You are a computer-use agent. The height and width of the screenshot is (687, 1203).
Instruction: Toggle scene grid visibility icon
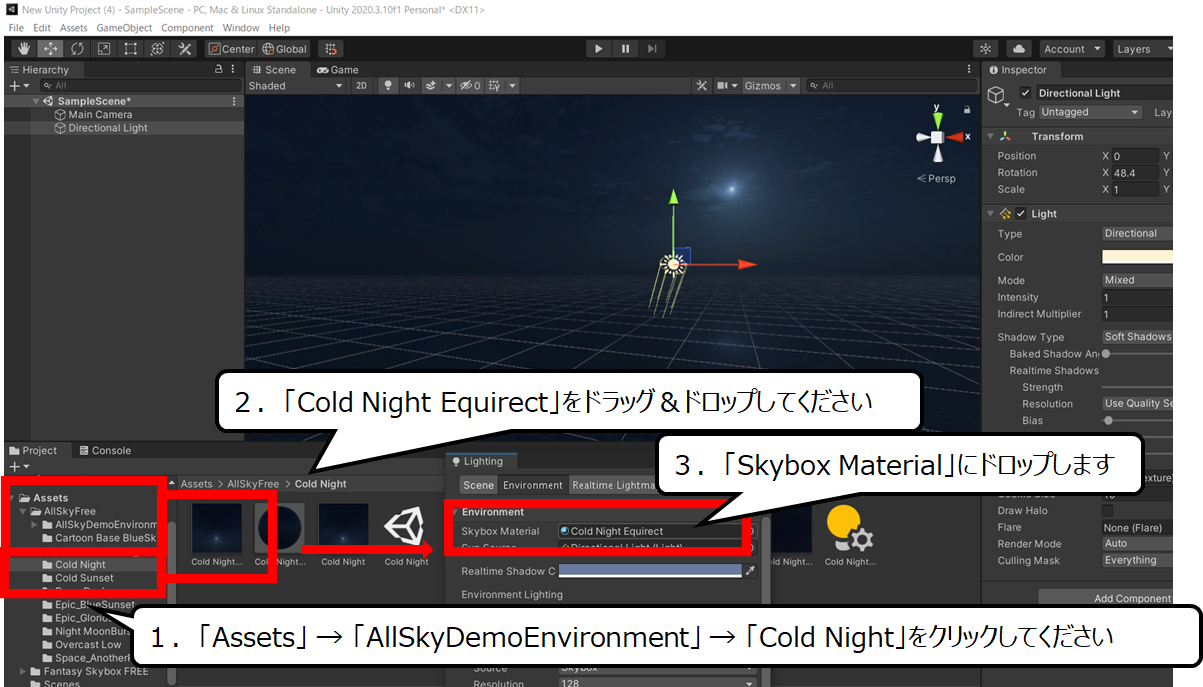tap(493, 86)
